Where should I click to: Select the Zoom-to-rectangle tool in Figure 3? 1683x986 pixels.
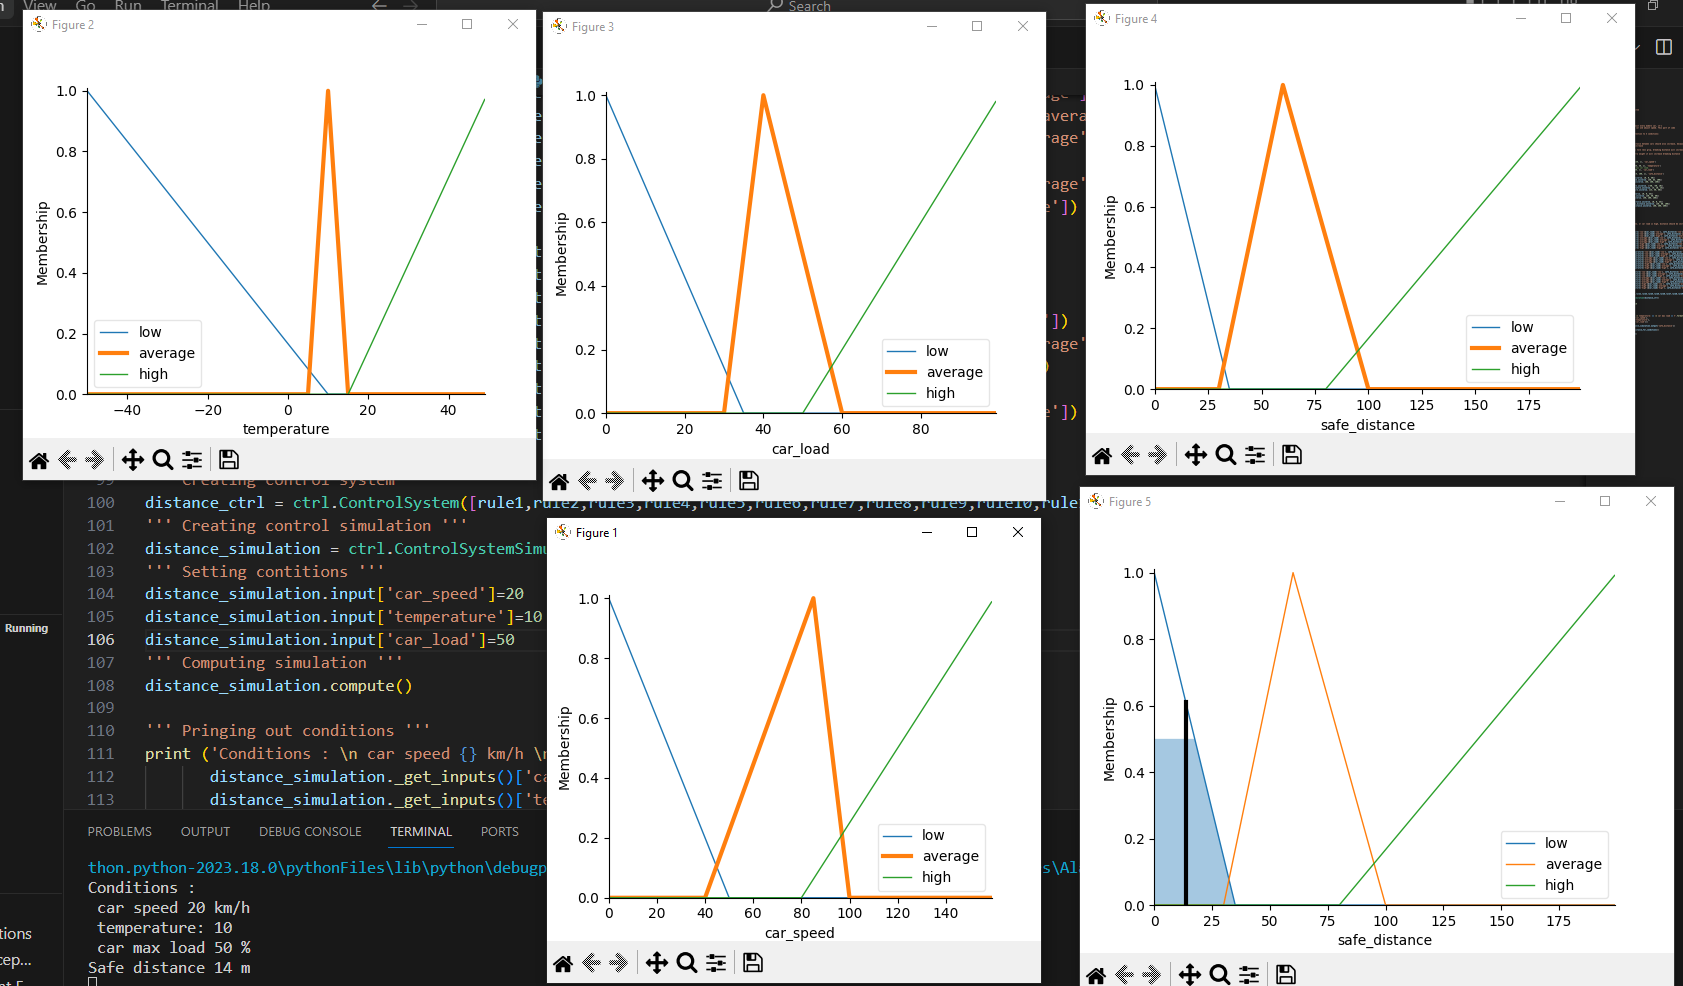683,480
